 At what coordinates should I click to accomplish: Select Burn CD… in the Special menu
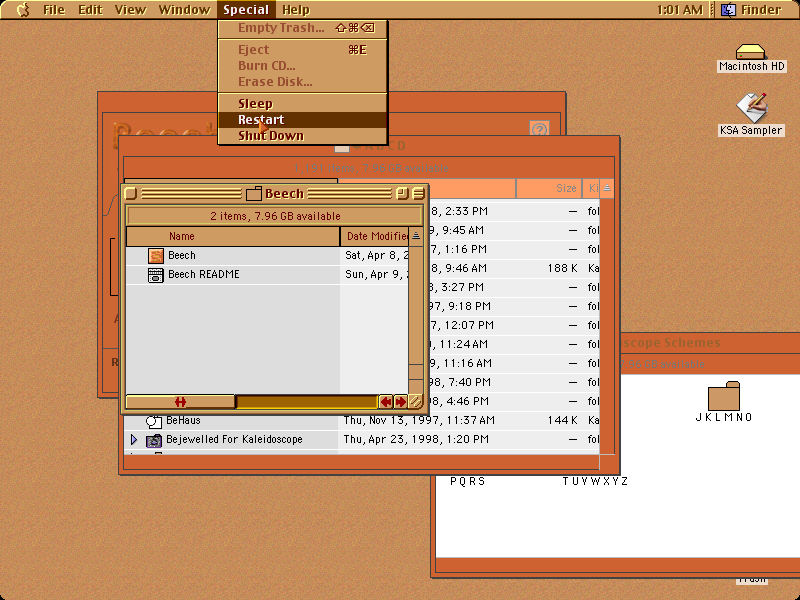(x=303, y=65)
